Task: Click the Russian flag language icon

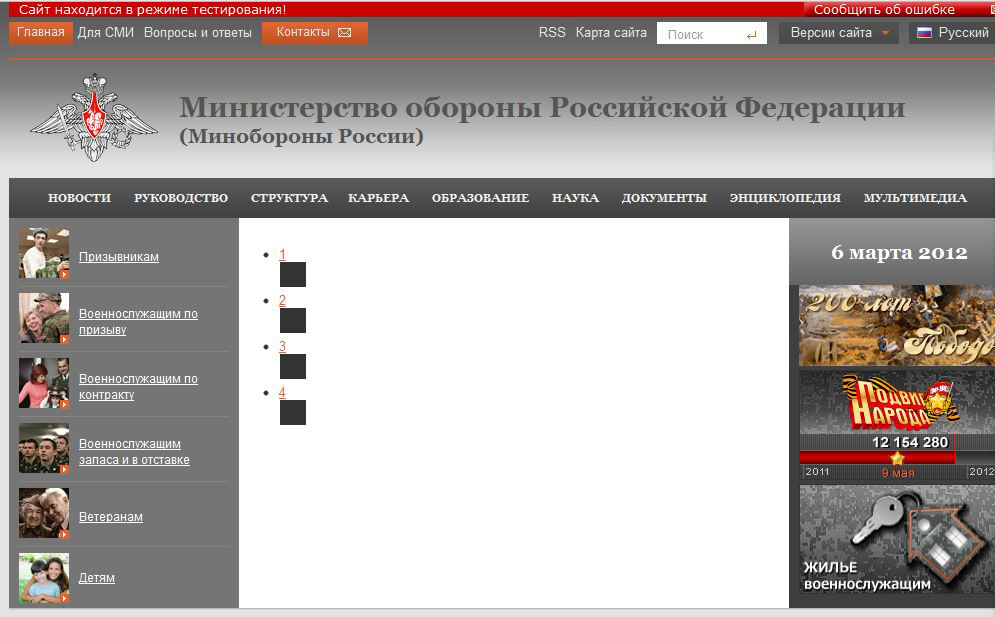Action: [924, 33]
